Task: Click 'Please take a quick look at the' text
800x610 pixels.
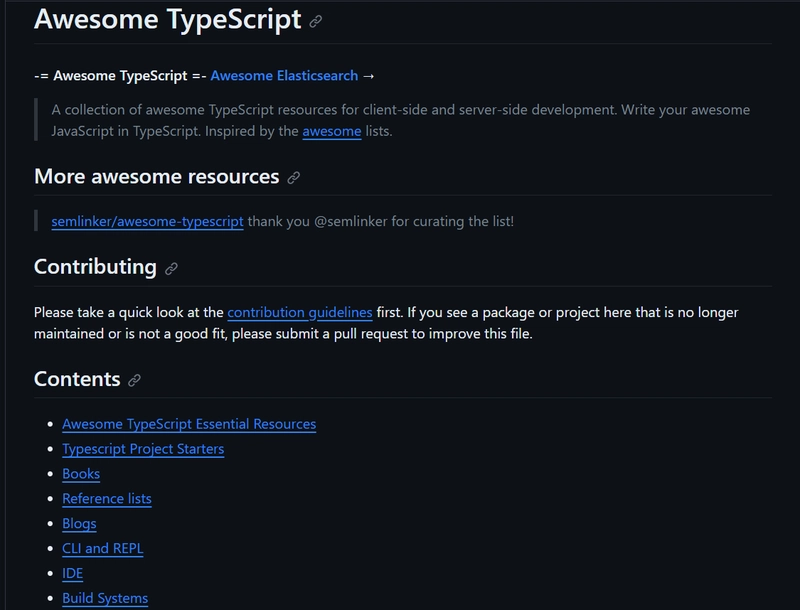Action: pos(129,312)
